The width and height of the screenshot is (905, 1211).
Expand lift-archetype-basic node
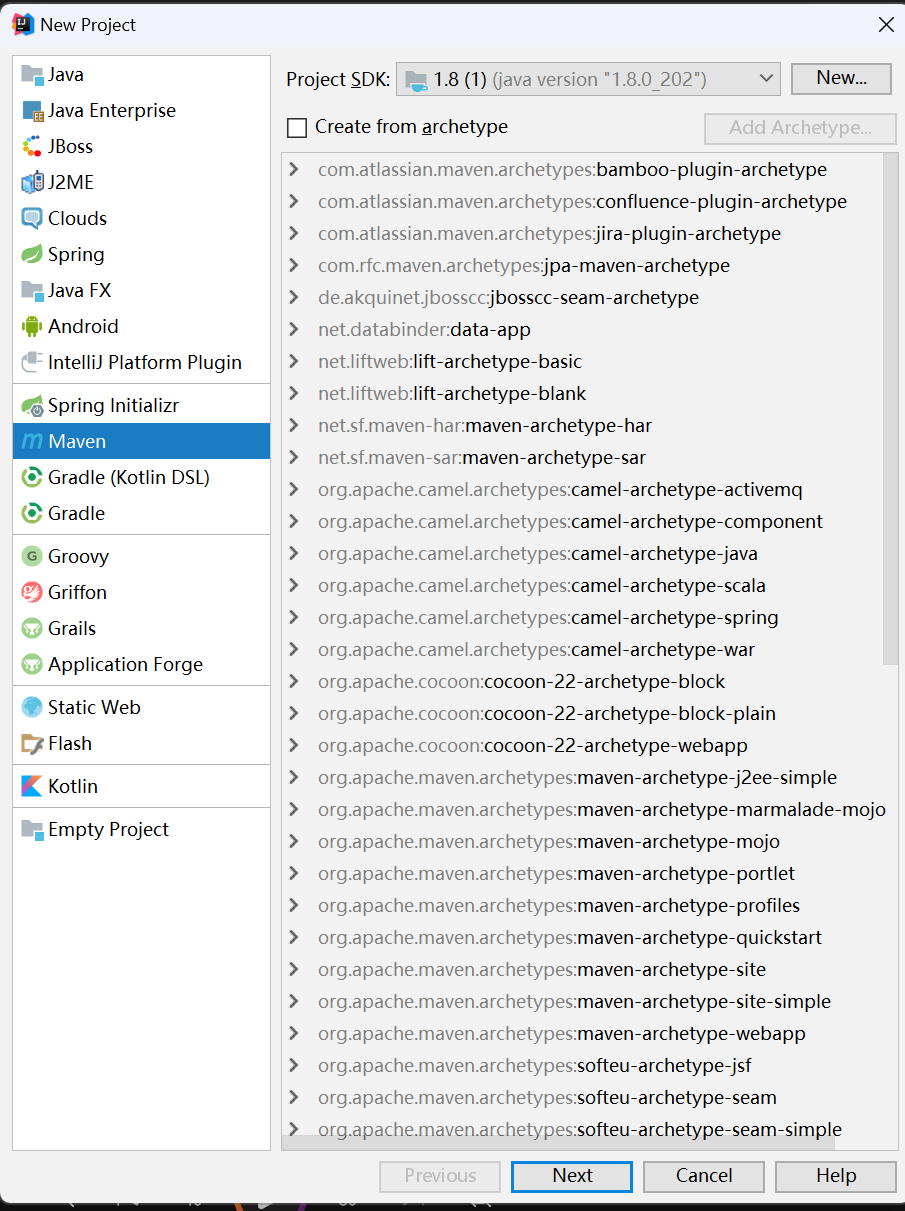293,362
